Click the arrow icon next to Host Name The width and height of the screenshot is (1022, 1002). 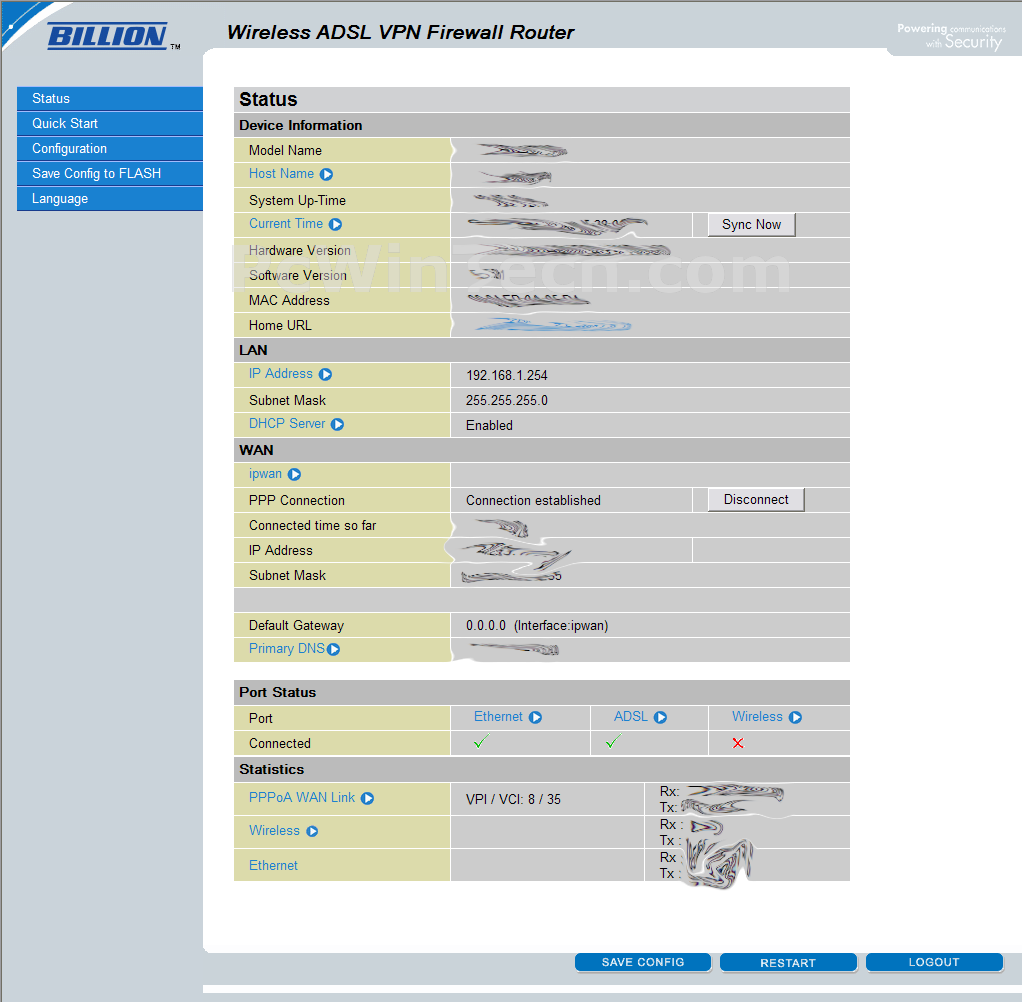pyautogui.click(x=327, y=175)
